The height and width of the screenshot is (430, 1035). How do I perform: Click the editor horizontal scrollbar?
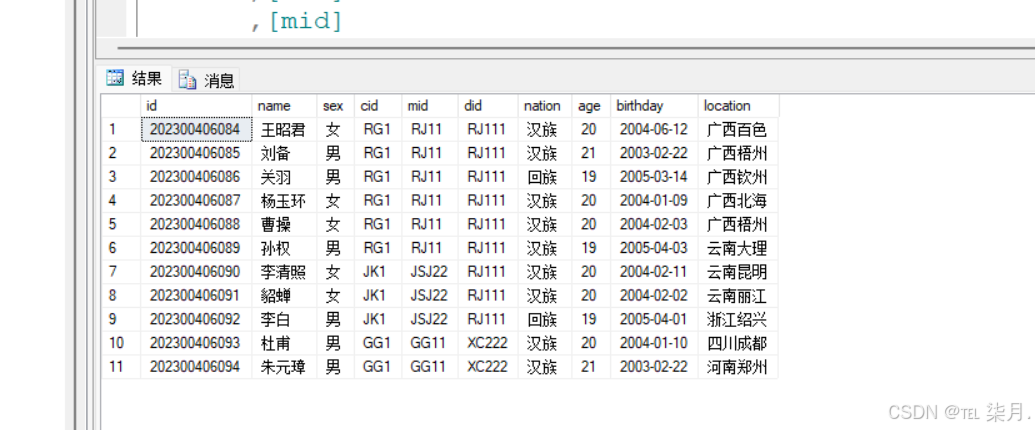(576, 48)
